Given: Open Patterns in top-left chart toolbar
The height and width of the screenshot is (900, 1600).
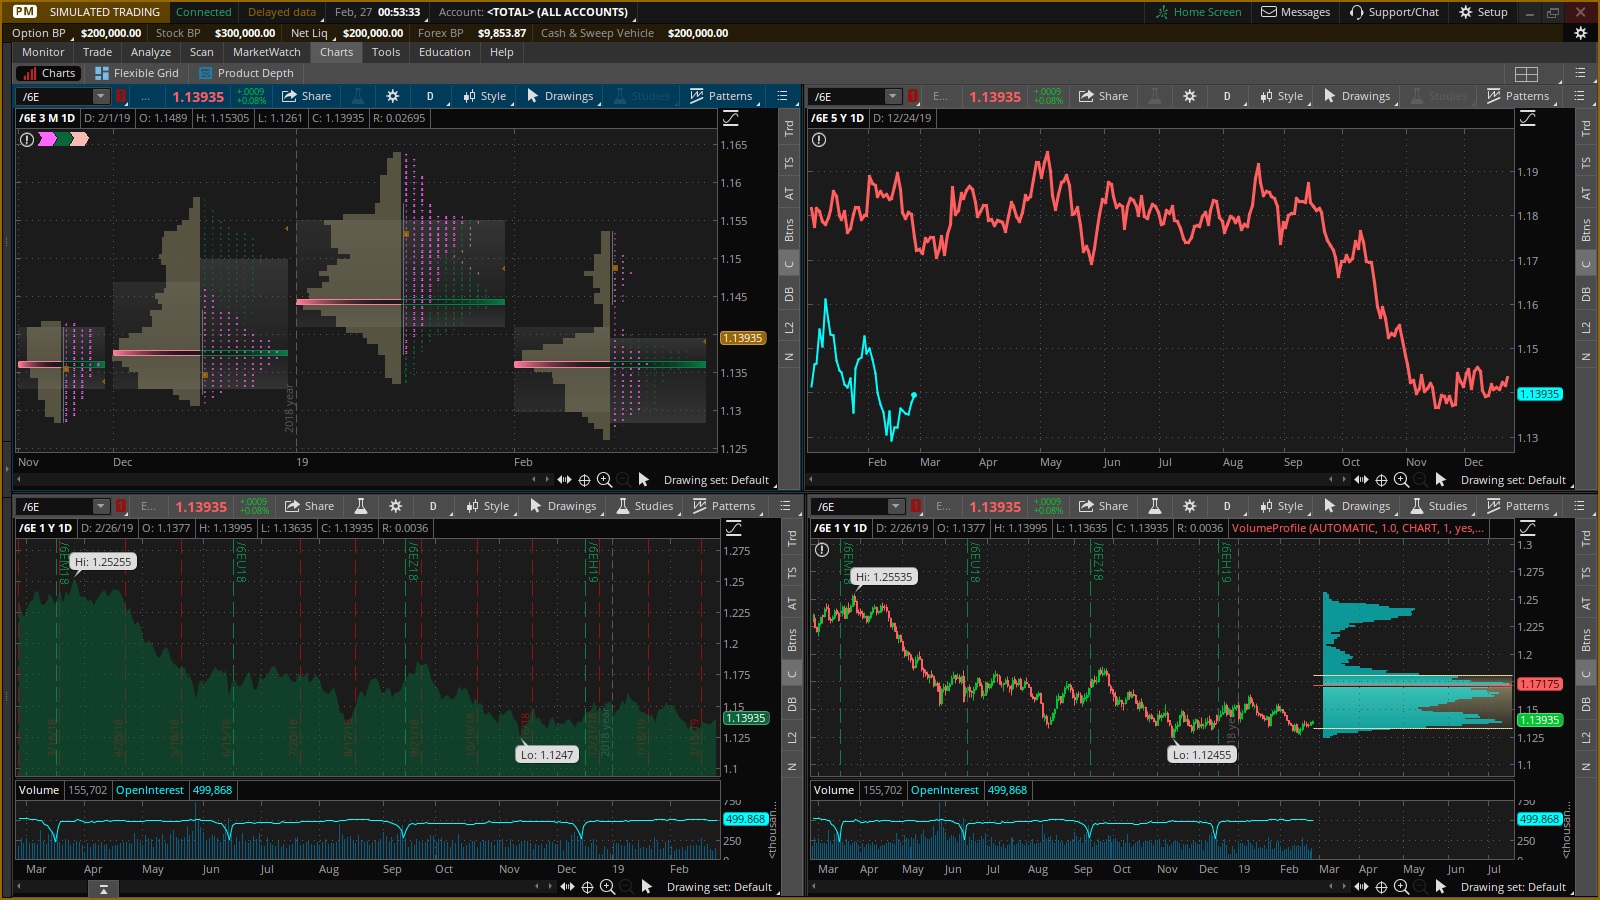Looking at the screenshot, I should click(x=720, y=96).
